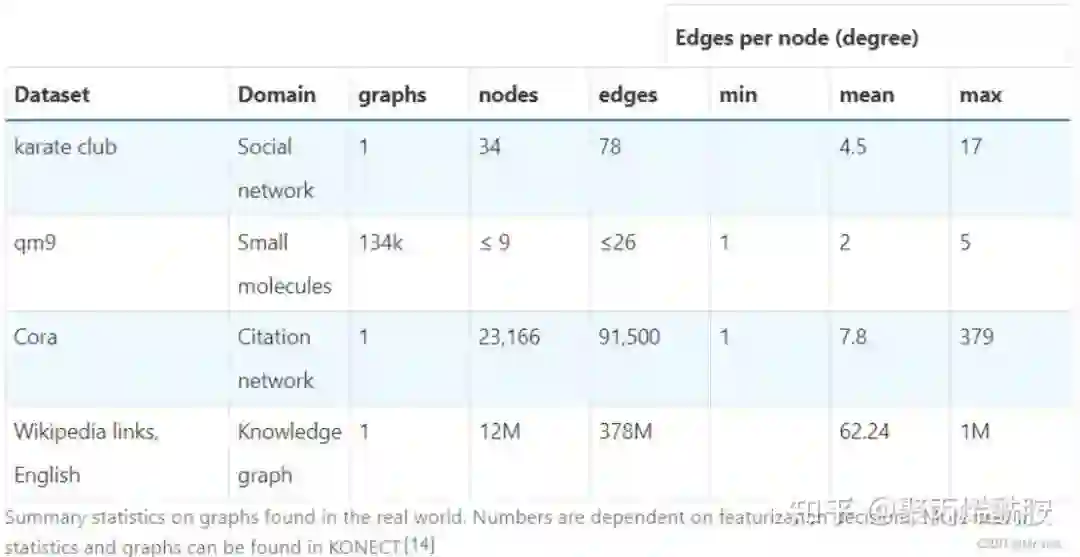Click the mean column header

tap(866, 95)
